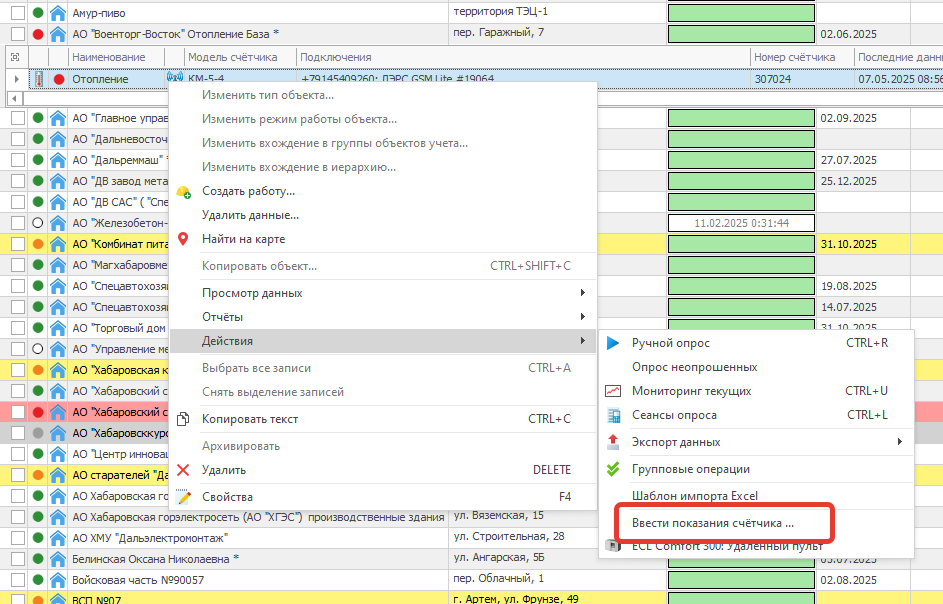Screen dimensions: 943x604
Task: Click the green status dot for АО ХМУ "Дальэлектромонтаж"
Action: [38, 538]
